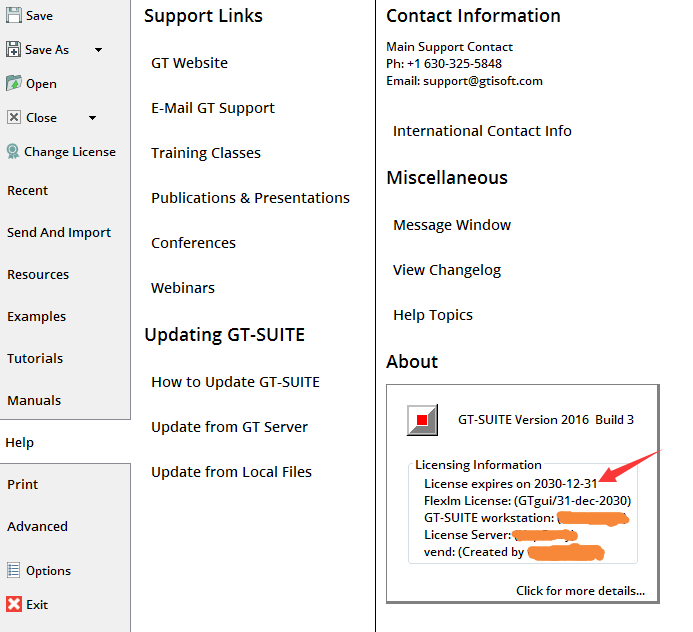The width and height of the screenshot is (693, 632).
Task: Click the Change License ribbon icon
Action: (13, 151)
